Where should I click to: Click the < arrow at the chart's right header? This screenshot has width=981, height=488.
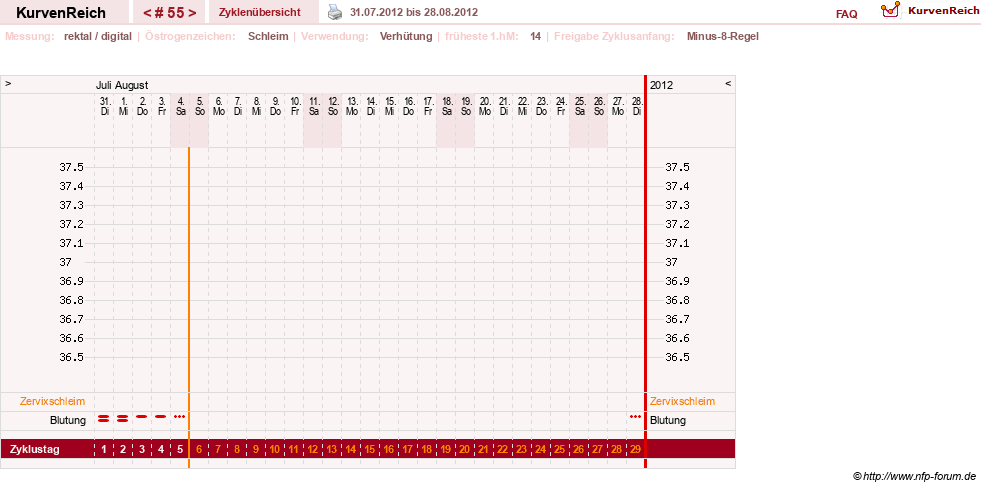pyautogui.click(x=728, y=83)
